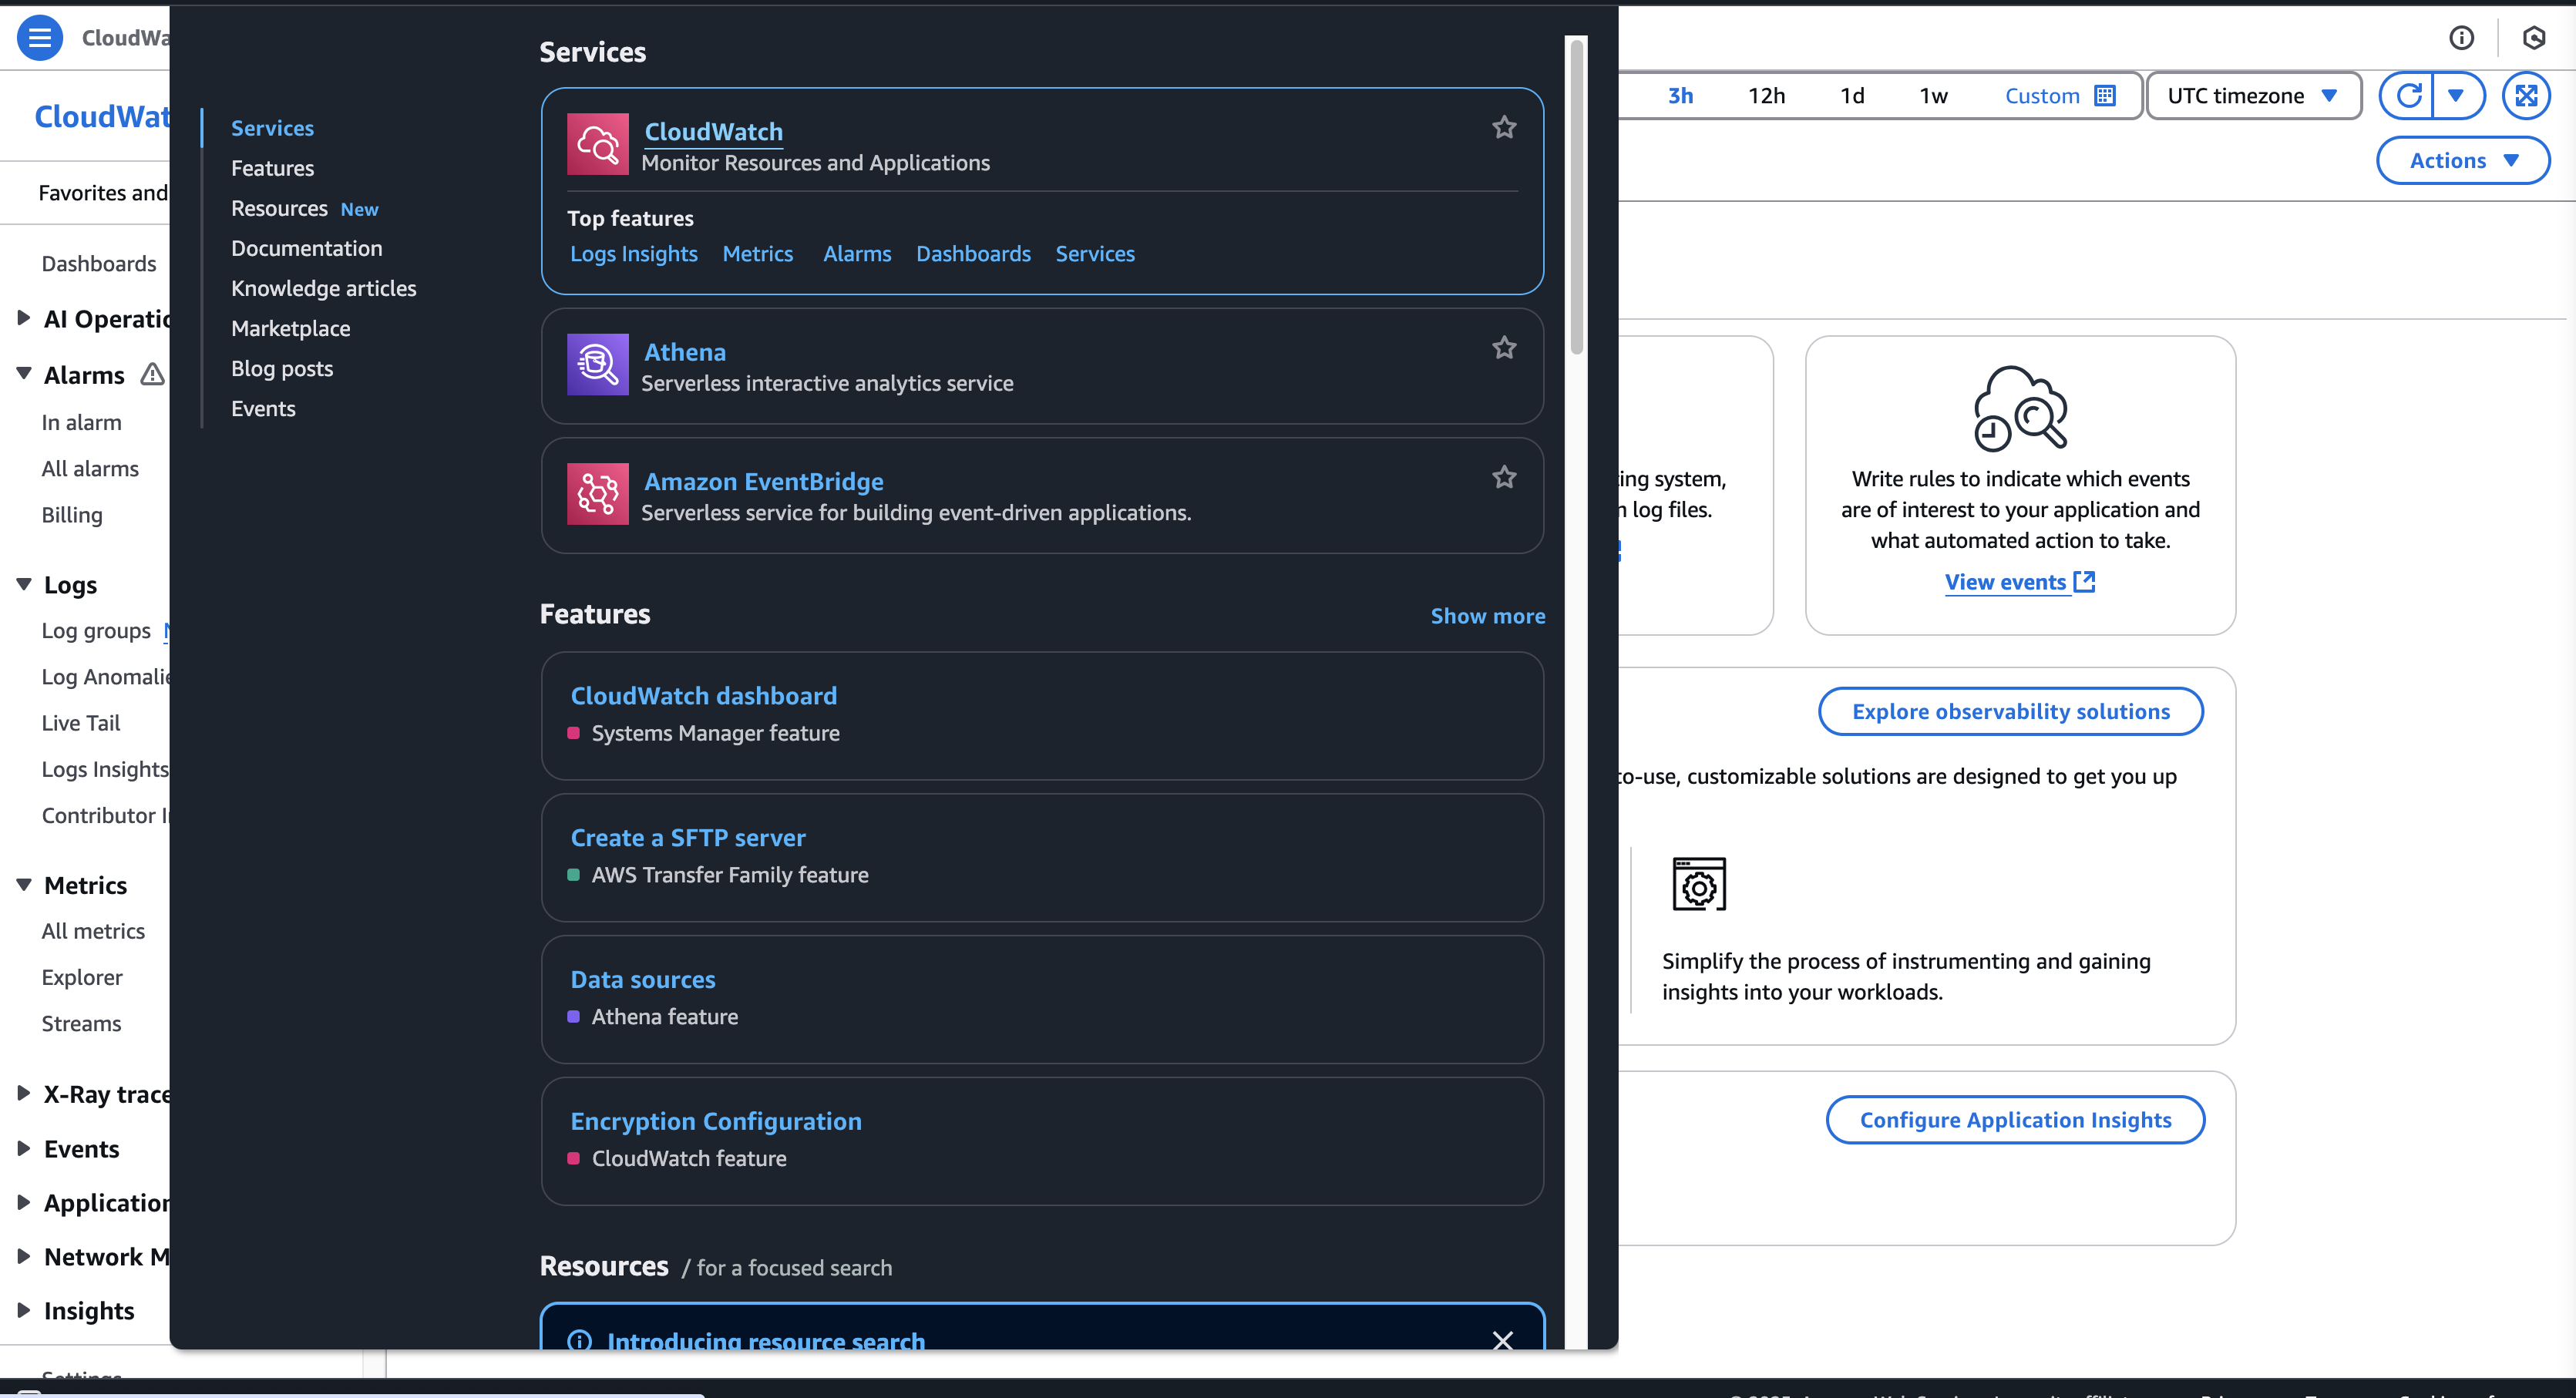Click the gear window illustration icon
Screen dimensions: 2576x1398
pyautogui.click(x=1698, y=884)
